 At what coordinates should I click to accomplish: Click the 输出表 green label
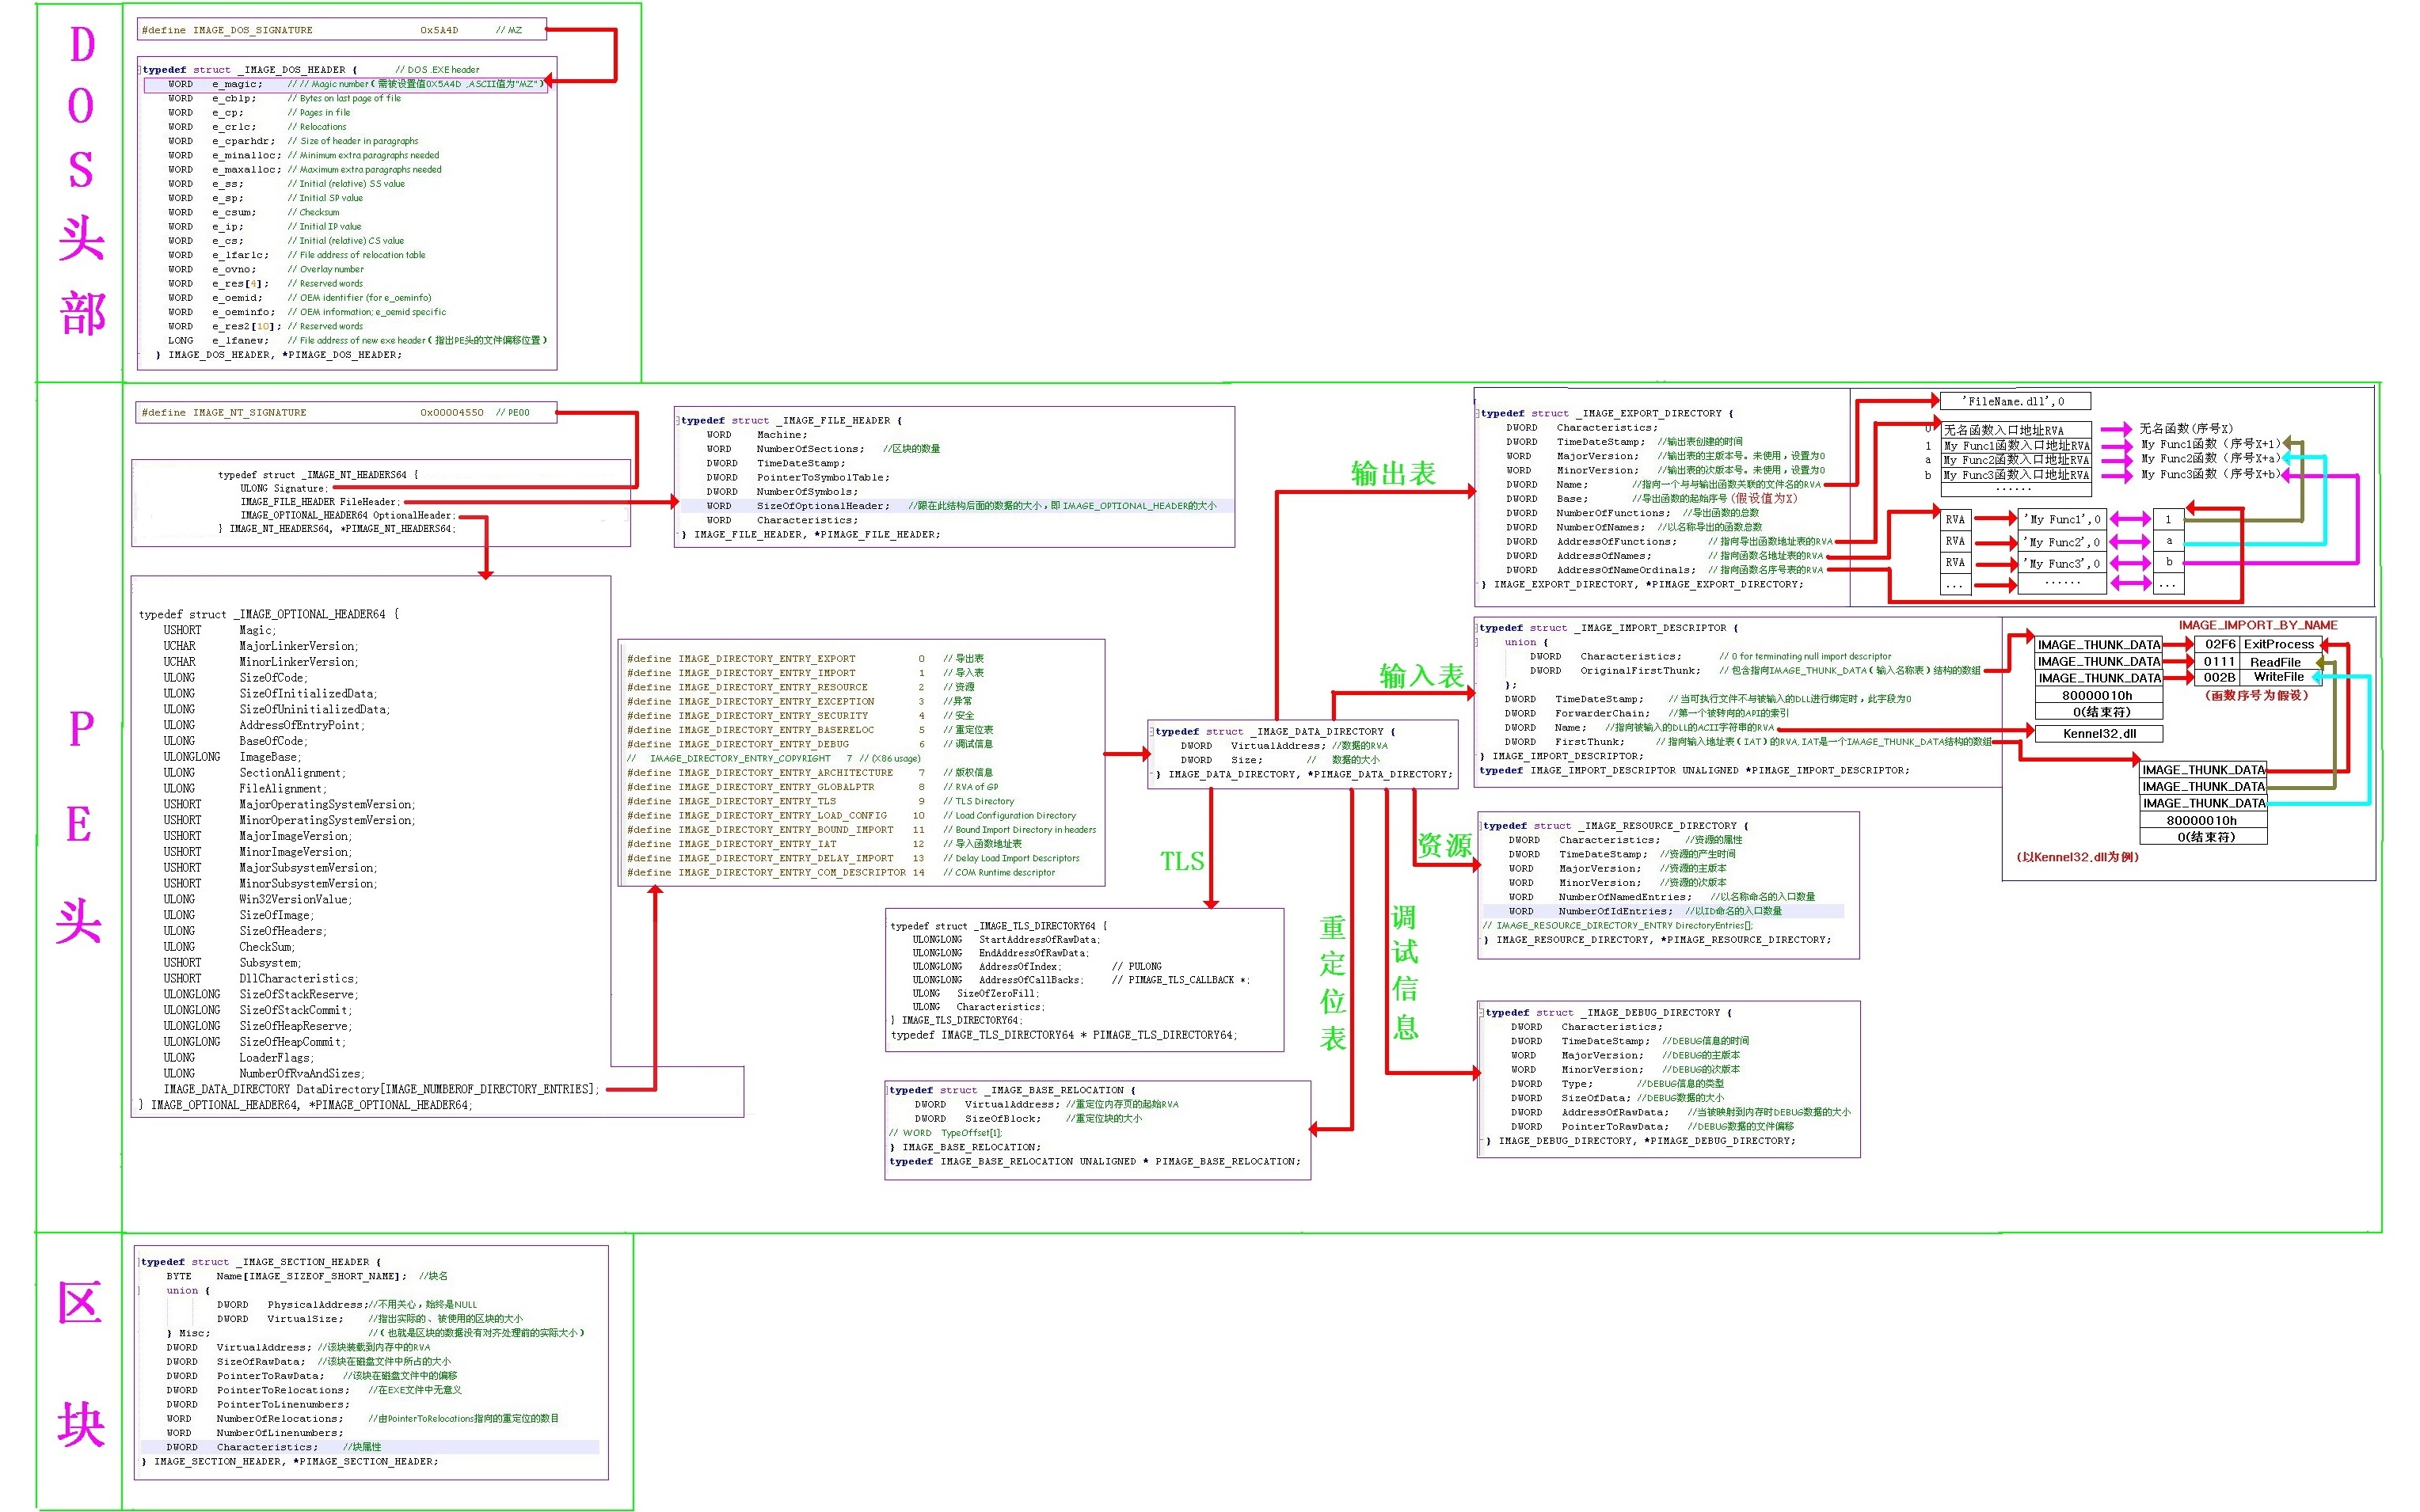click(1393, 473)
